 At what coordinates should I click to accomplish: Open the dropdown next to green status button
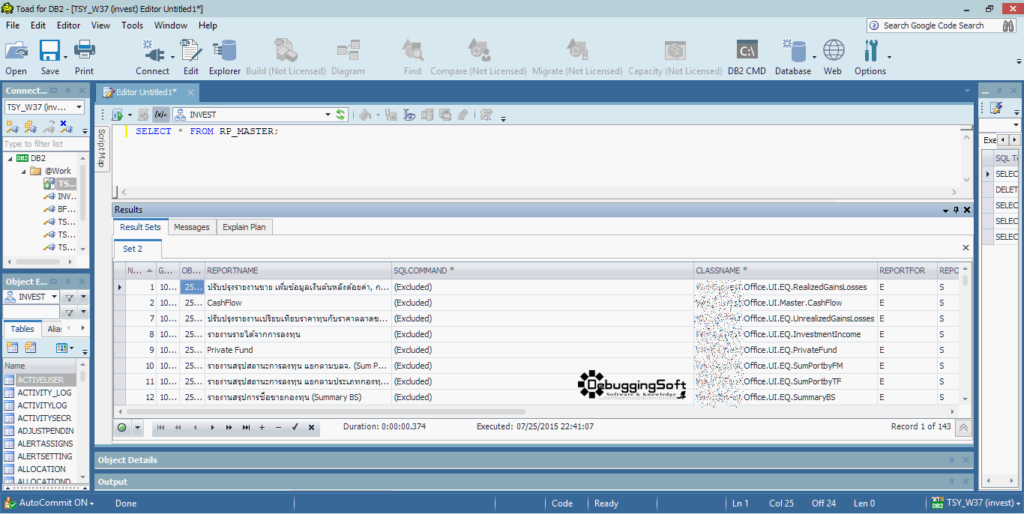(x=137, y=428)
